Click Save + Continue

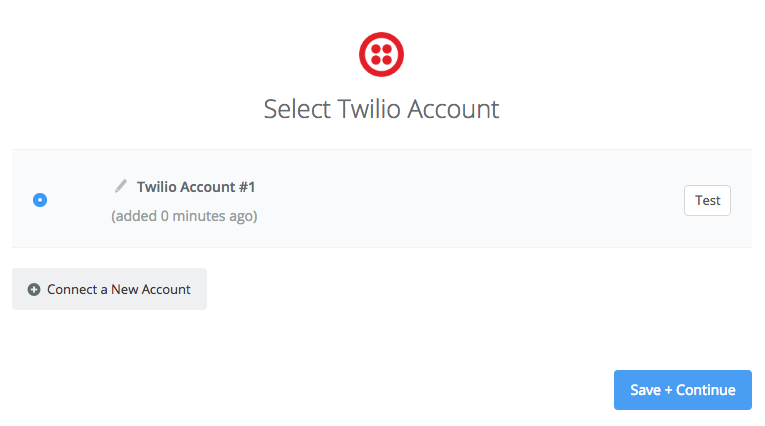pyautogui.click(x=683, y=390)
